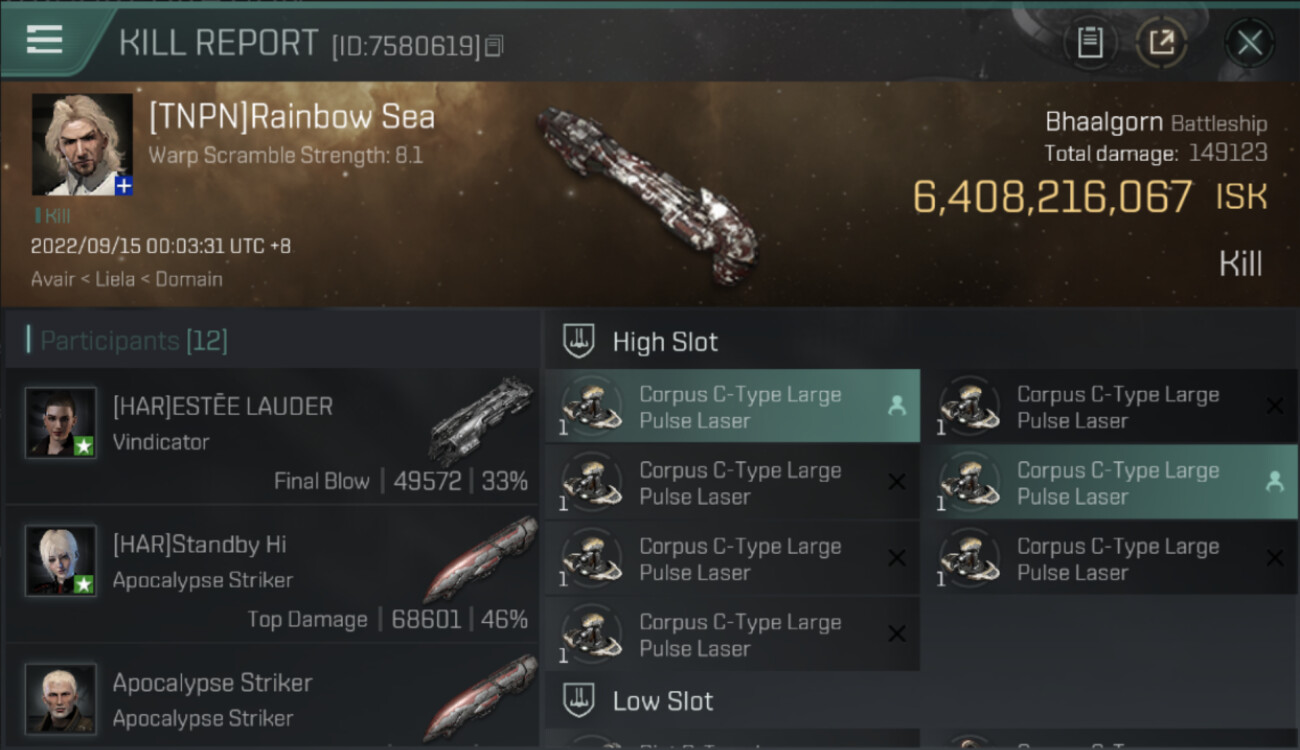
Task: Click the Avair < Liela < Domain location
Action: point(127,279)
